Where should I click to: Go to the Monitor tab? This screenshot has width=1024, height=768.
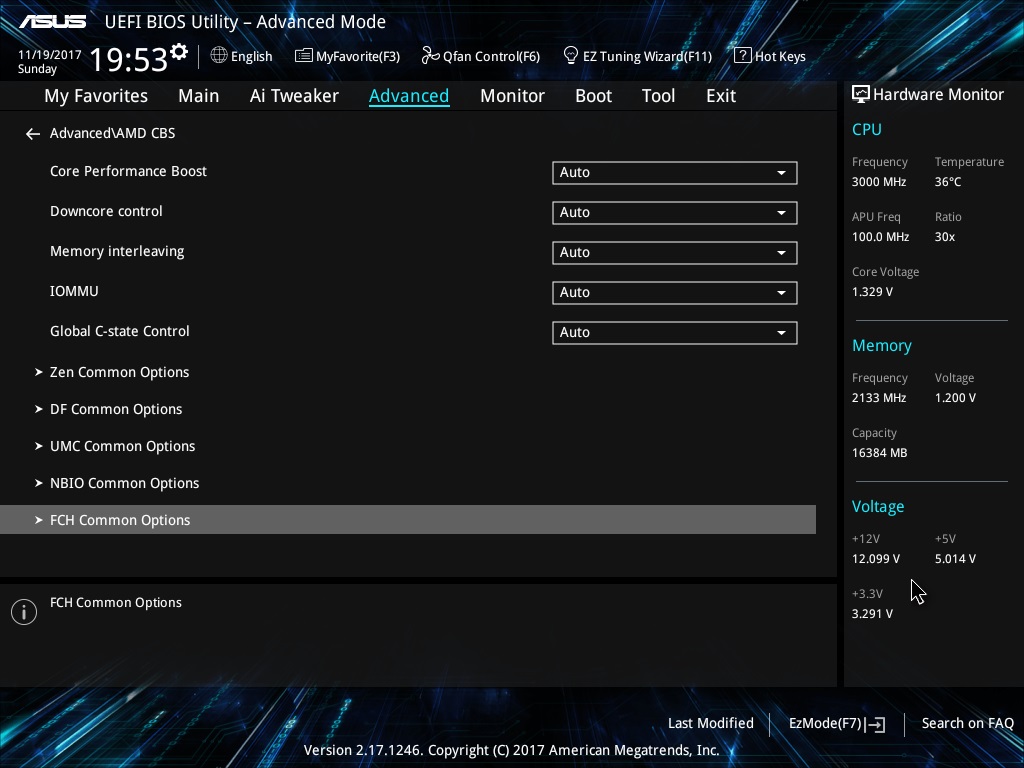point(513,96)
